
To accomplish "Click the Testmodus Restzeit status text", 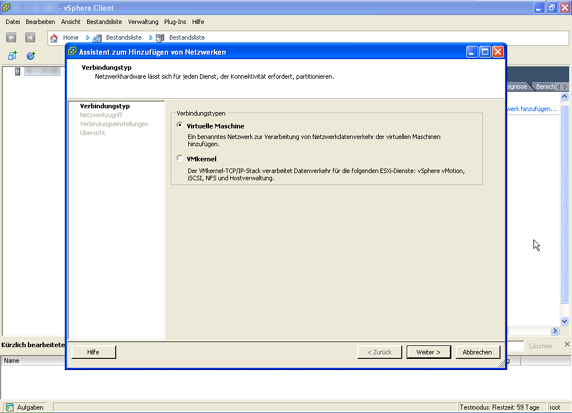I will (x=499, y=407).
